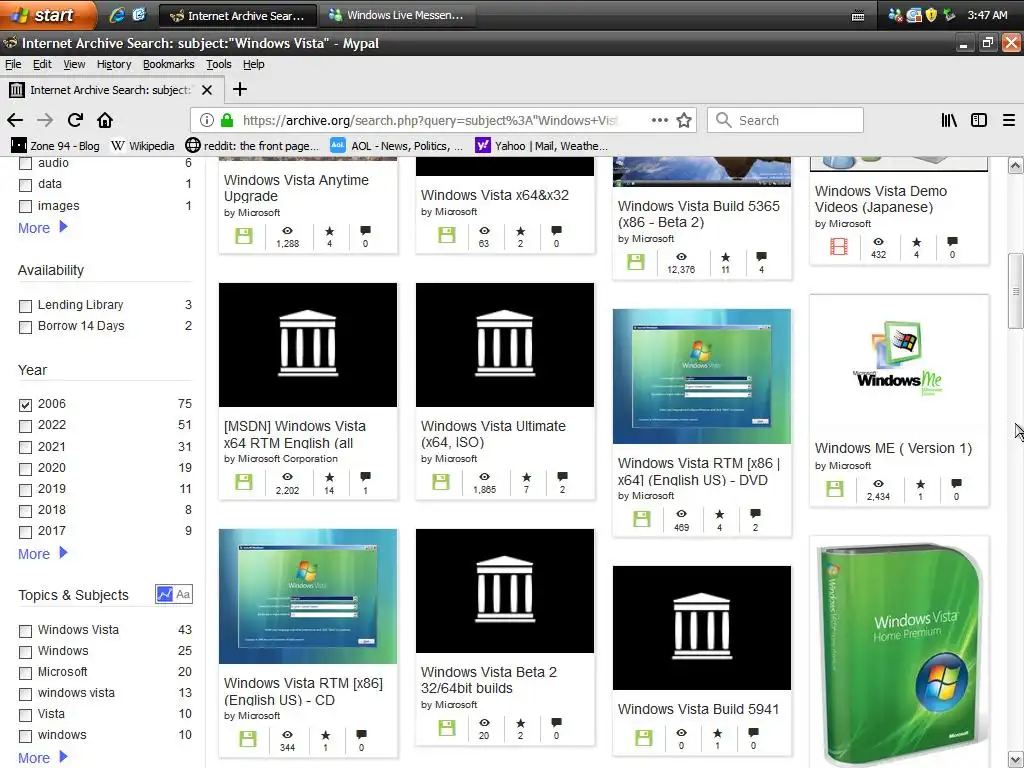Open the View menu

[74, 64]
